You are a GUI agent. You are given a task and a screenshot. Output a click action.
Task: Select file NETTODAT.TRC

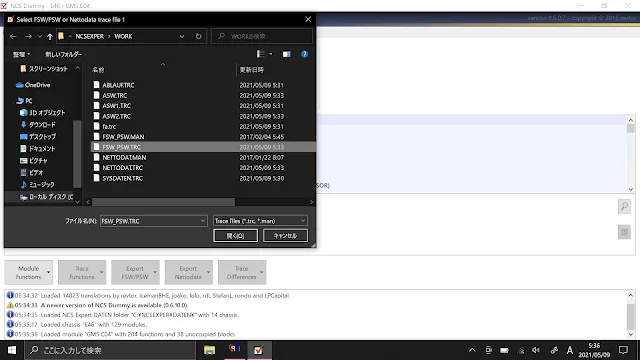pos(122,168)
